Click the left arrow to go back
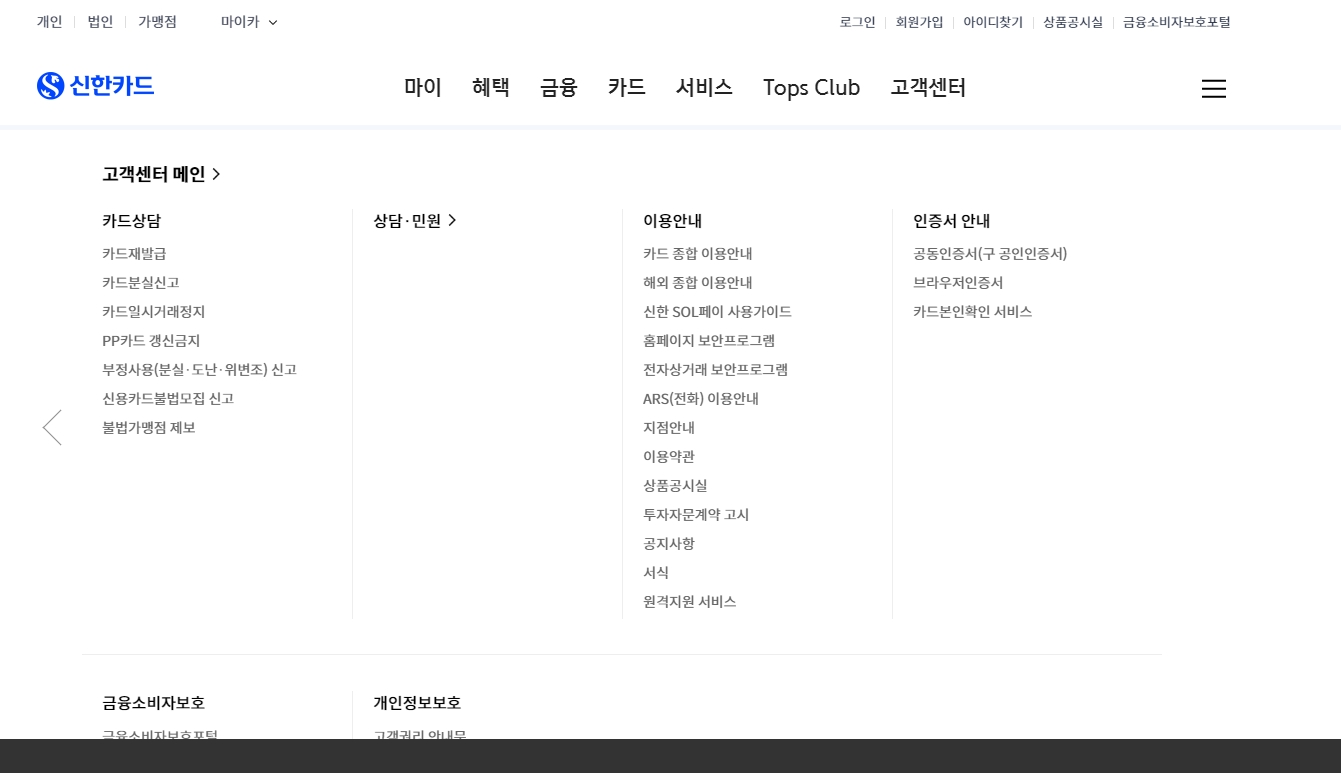This screenshot has height=773, width=1341. [x=52, y=427]
